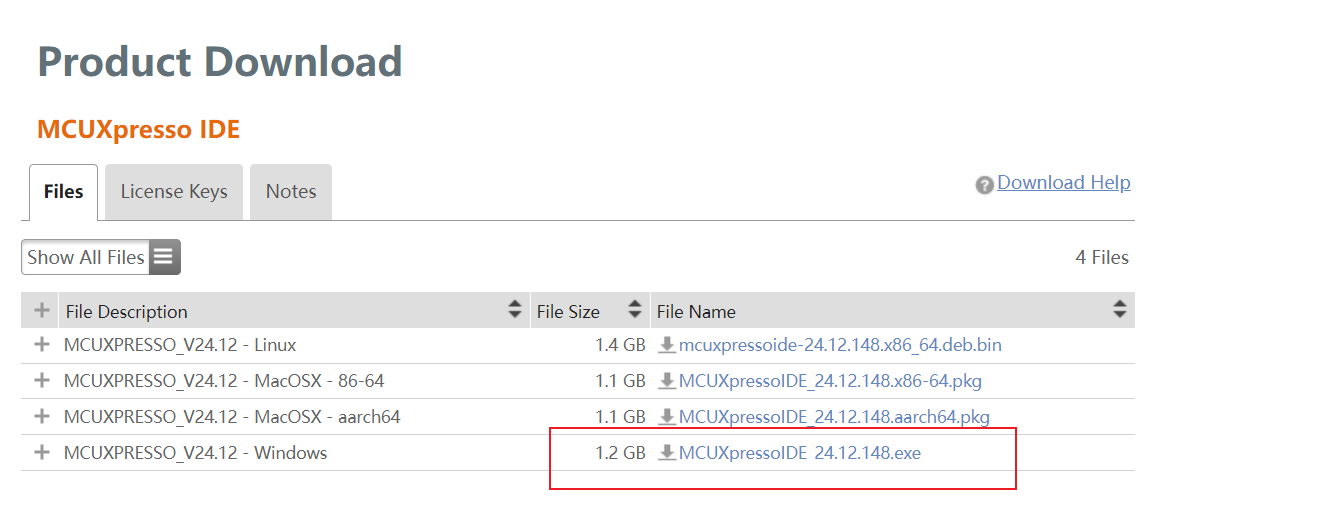Click the download arrow icon for the aarch64.pkg file
1330x524 pixels.
667,417
